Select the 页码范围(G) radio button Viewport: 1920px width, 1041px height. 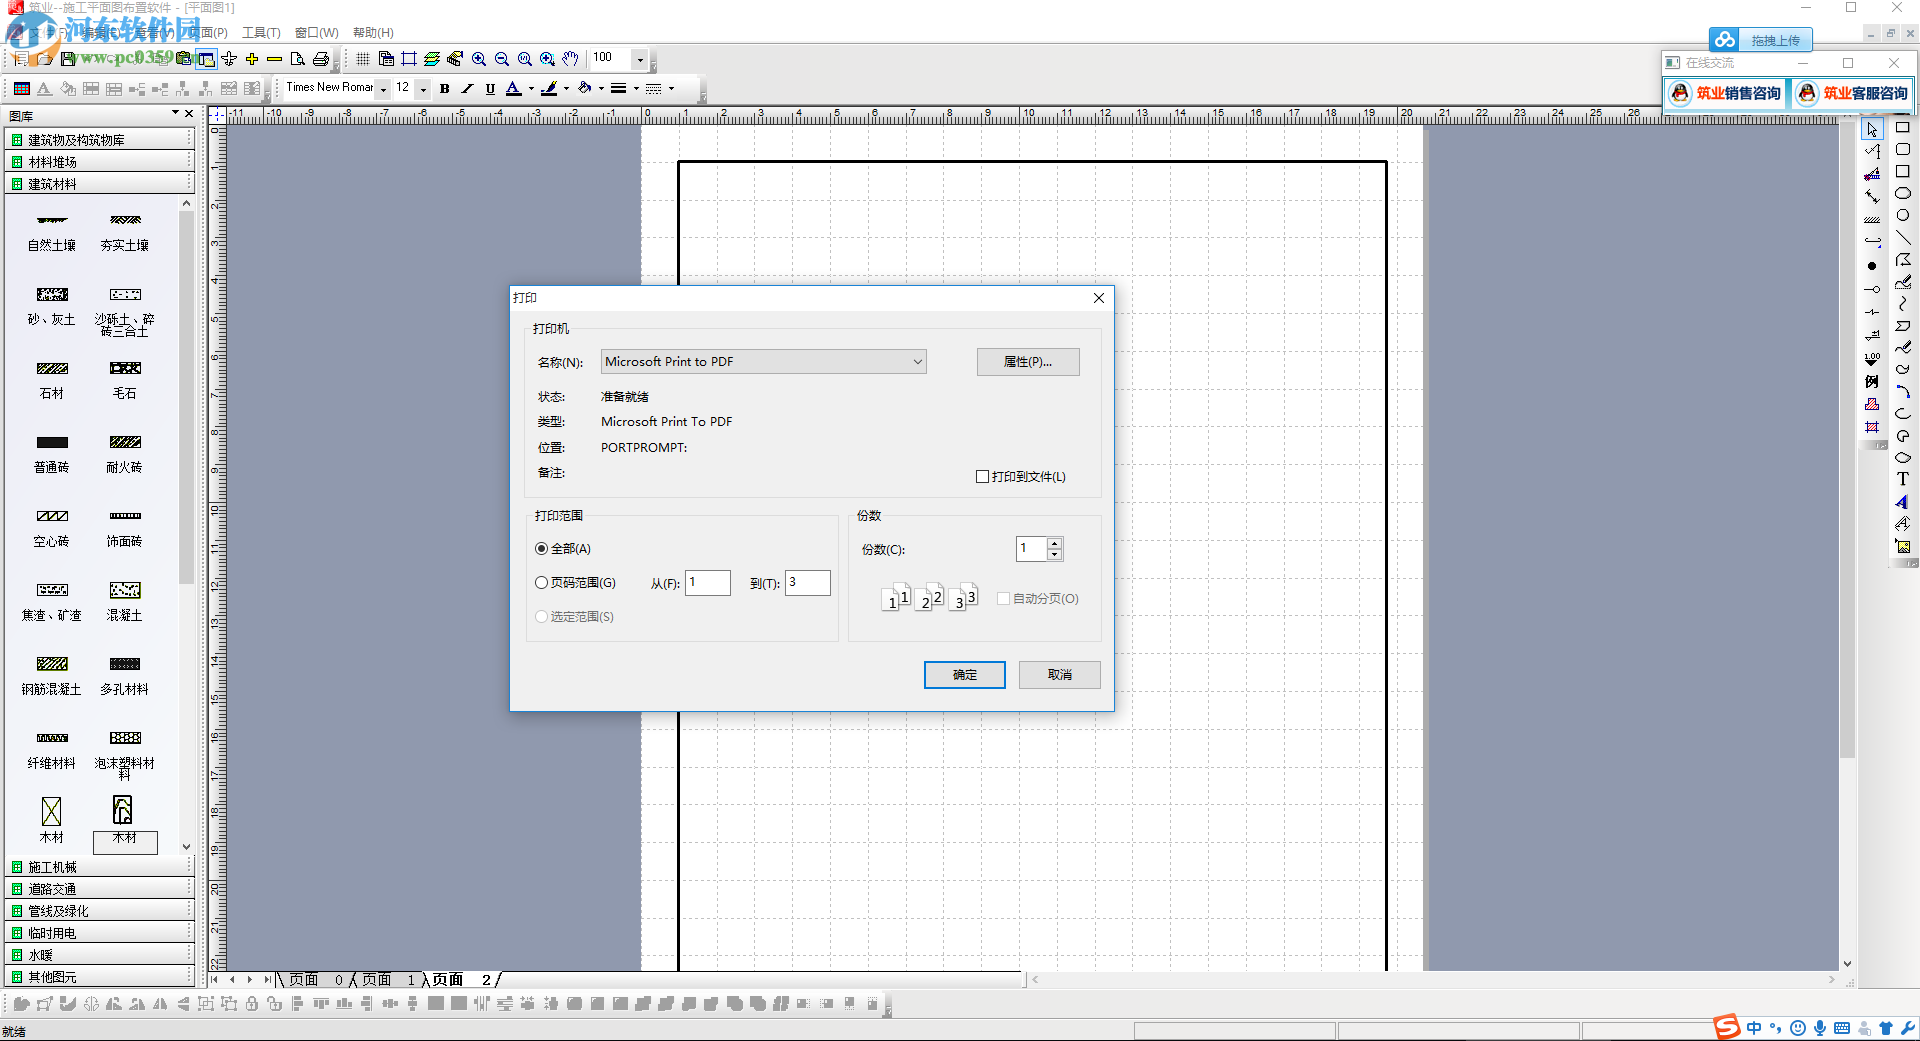coord(542,583)
